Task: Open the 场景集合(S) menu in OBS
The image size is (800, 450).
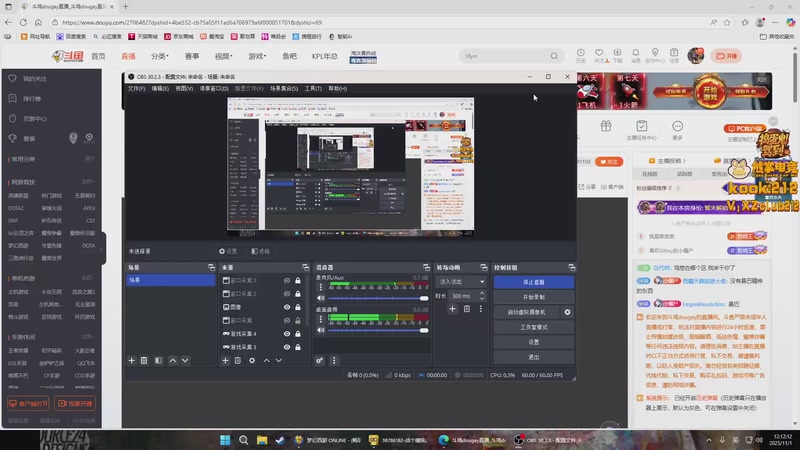Action: pos(284,88)
